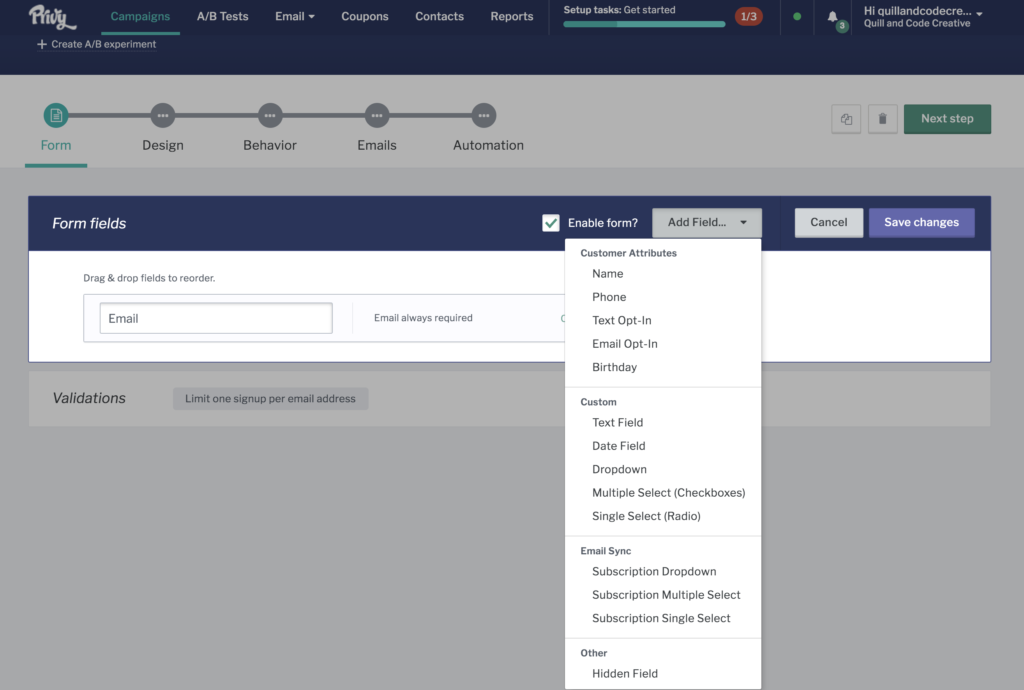Click the Next step button
This screenshot has height=690, width=1024.
pos(947,119)
